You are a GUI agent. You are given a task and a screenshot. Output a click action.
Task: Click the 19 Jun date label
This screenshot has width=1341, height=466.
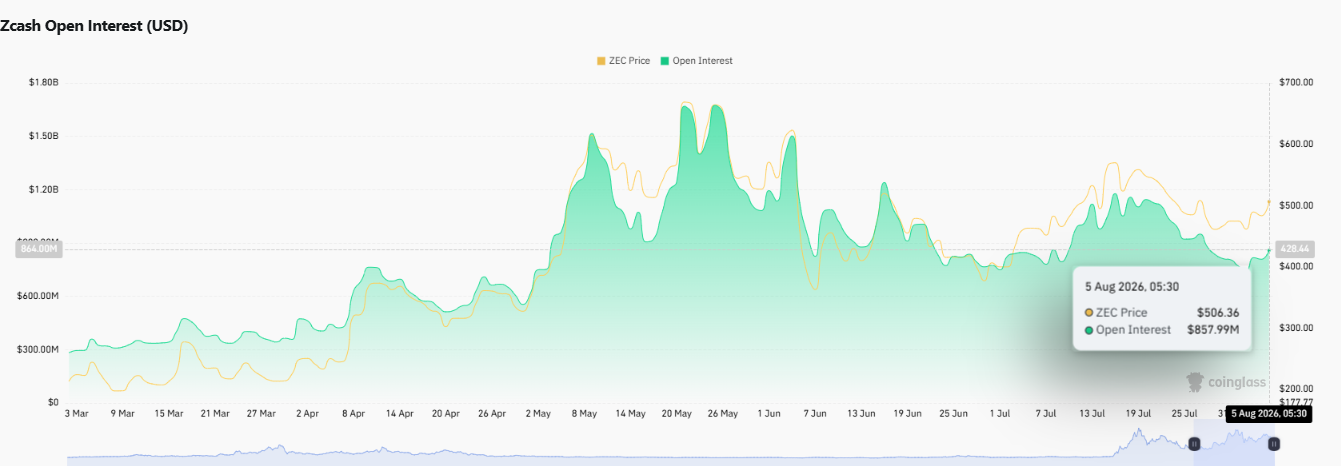907,413
